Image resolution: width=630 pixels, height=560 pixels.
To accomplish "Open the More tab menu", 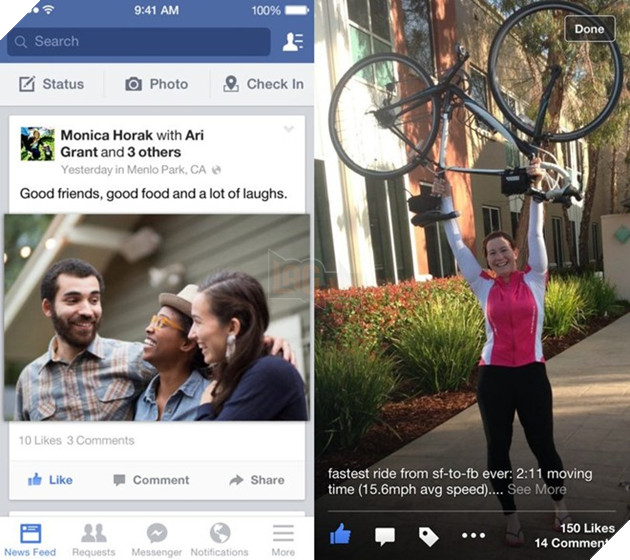I will [x=283, y=540].
